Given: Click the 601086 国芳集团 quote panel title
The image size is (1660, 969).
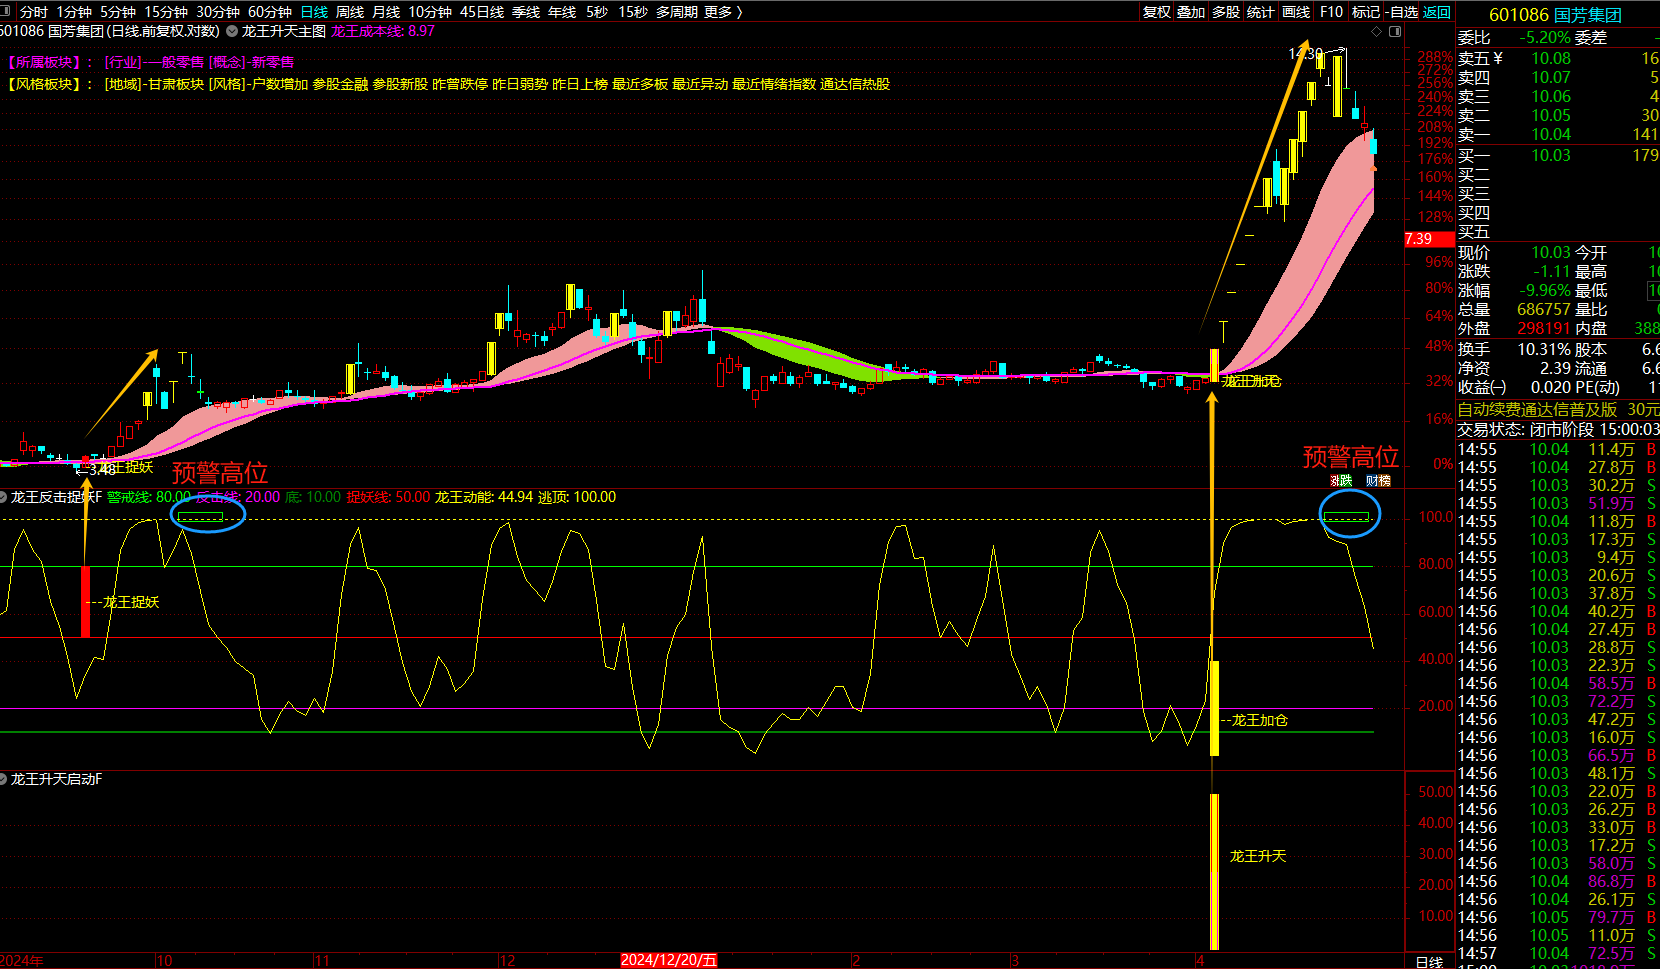Looking at the screenshot, I should (x=1555, y=15).
